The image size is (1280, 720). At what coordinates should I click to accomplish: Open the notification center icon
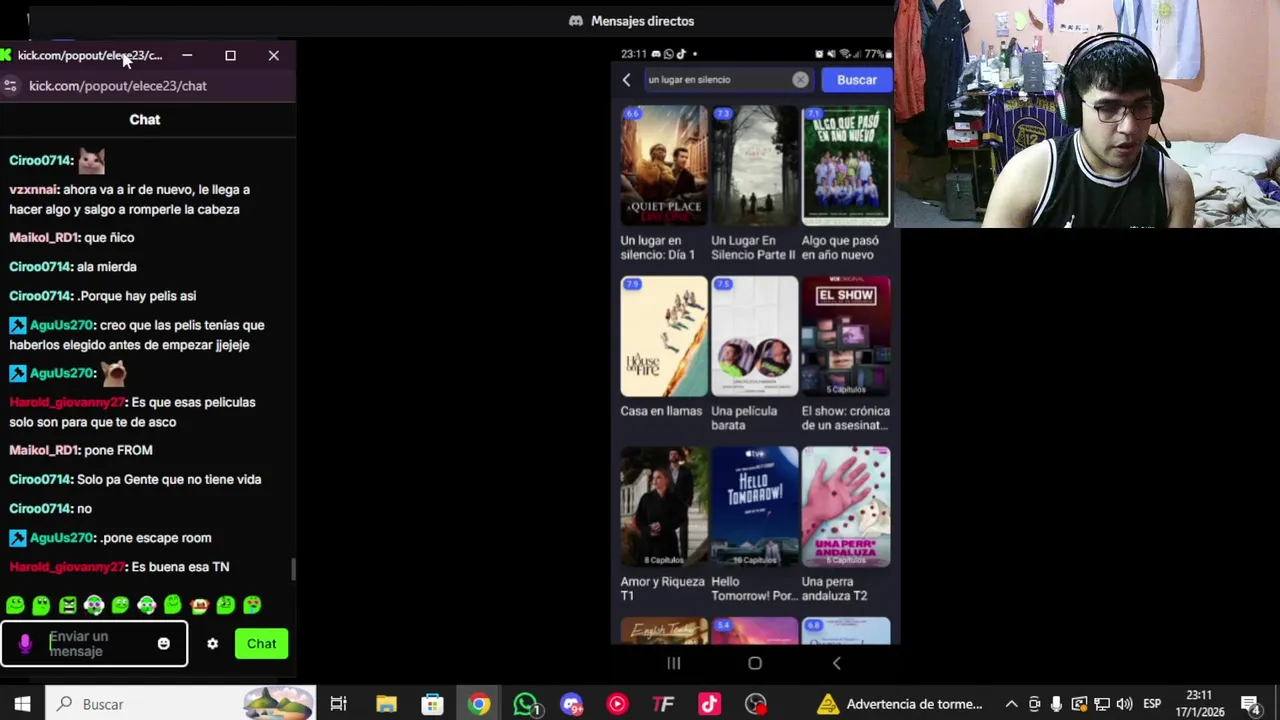pyautogui.click(x=1250, y=704)
